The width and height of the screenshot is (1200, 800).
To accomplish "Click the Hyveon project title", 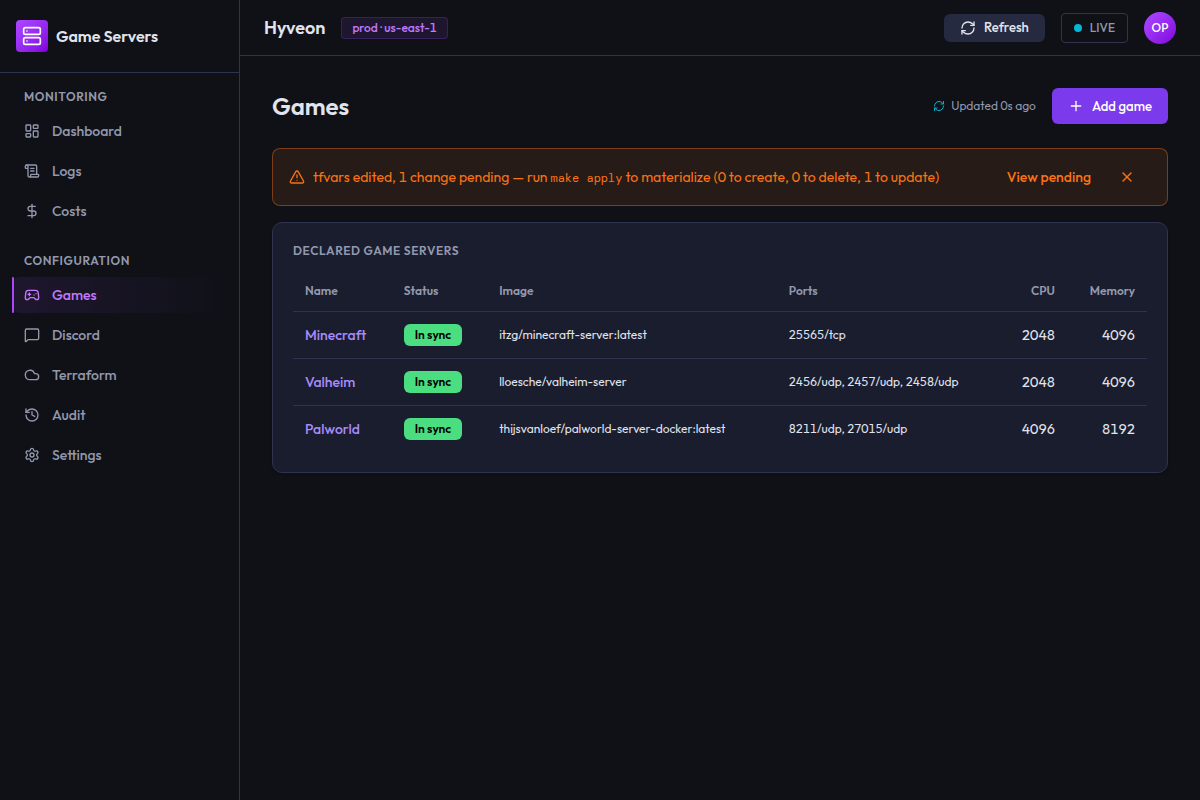I will [294, 28].
